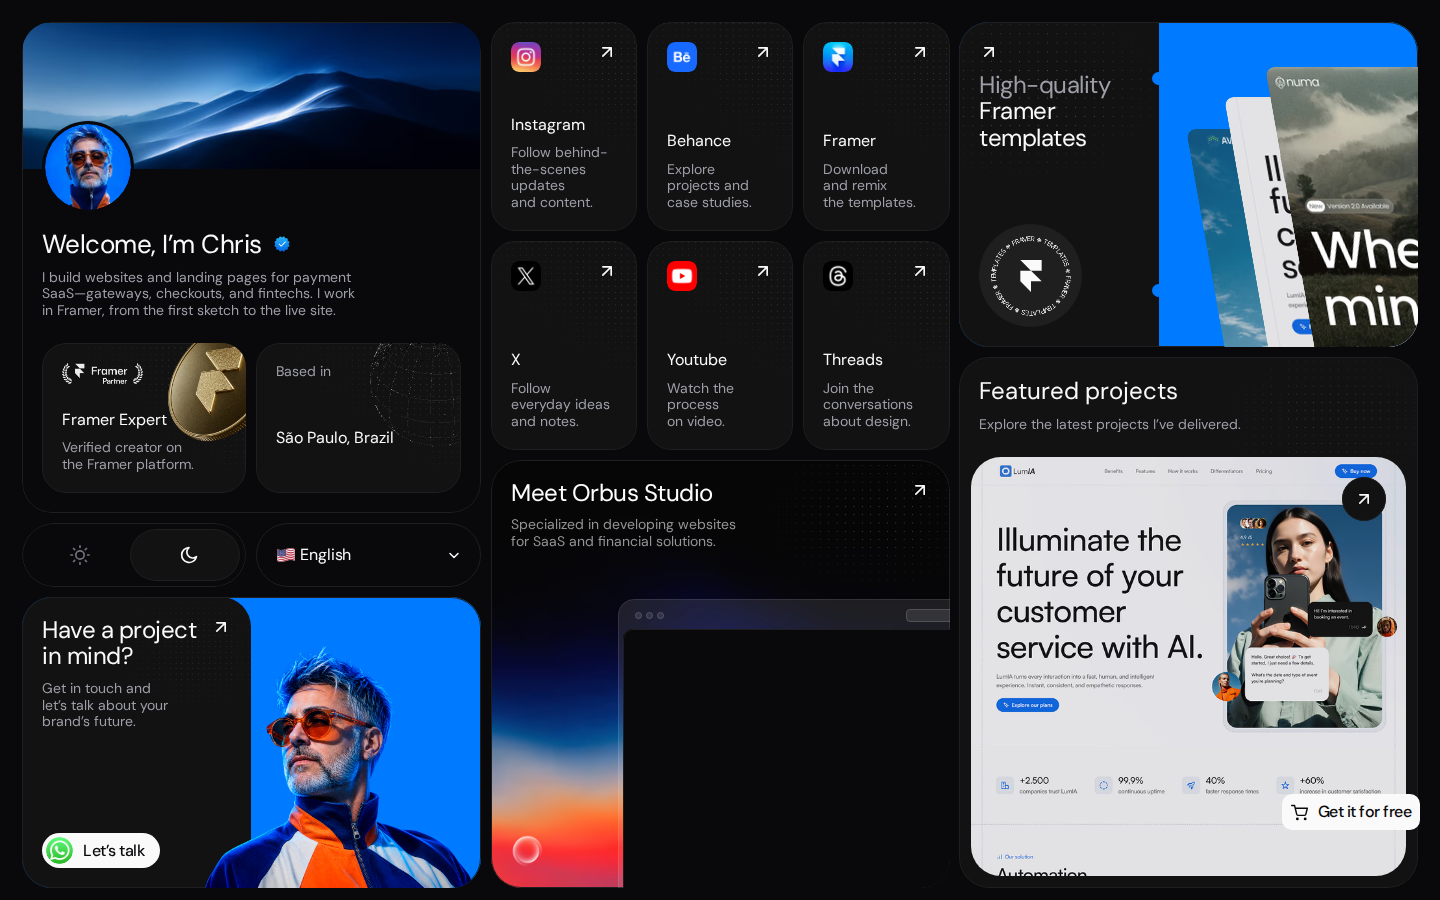The image size is (1440, 900).
Task: Open the Instagram logo icon
Action: click(x=526, y=57)
